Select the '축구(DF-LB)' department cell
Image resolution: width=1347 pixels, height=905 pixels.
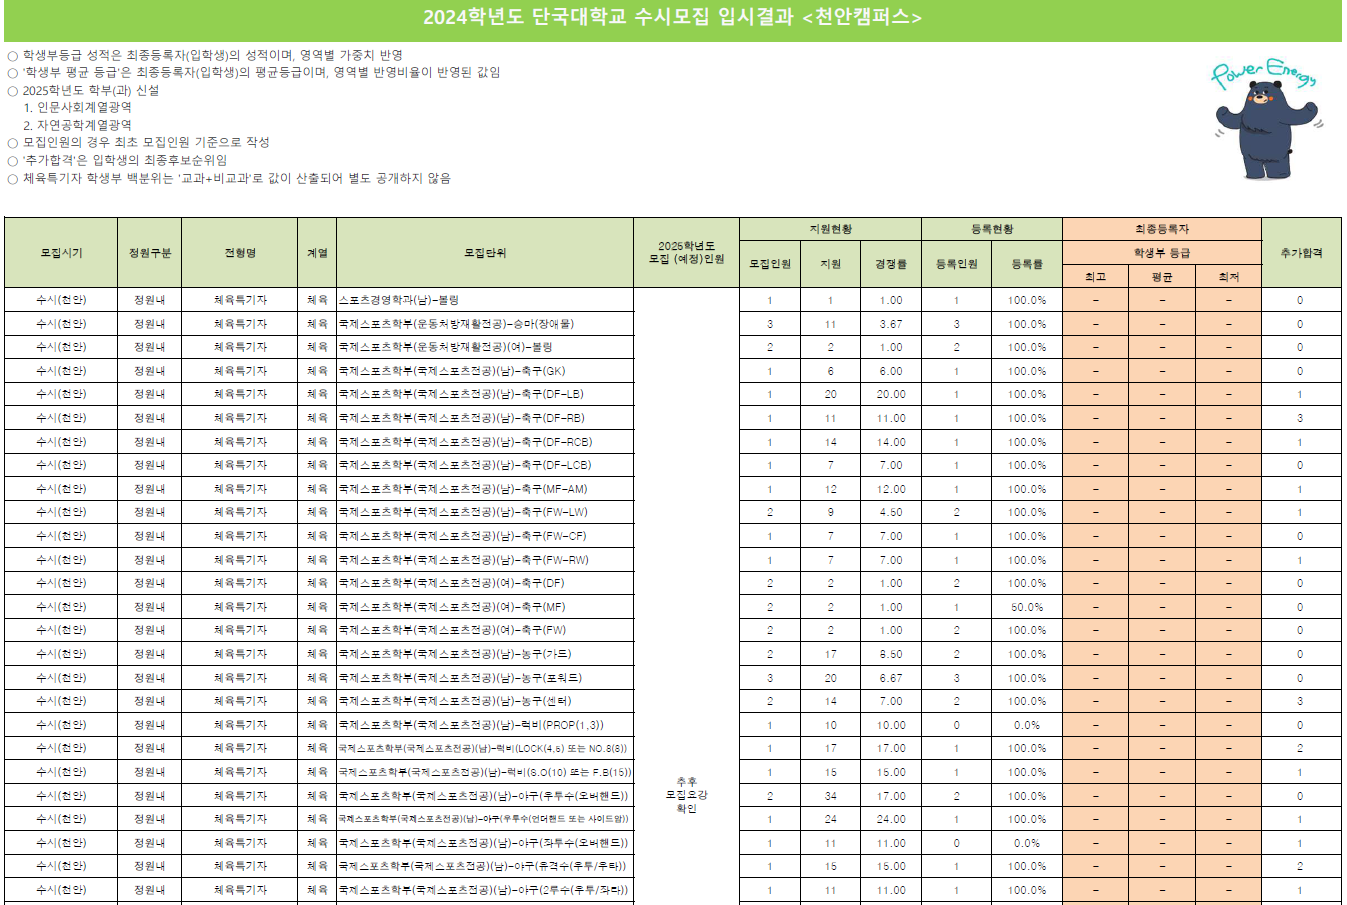(x=485, y=394)
